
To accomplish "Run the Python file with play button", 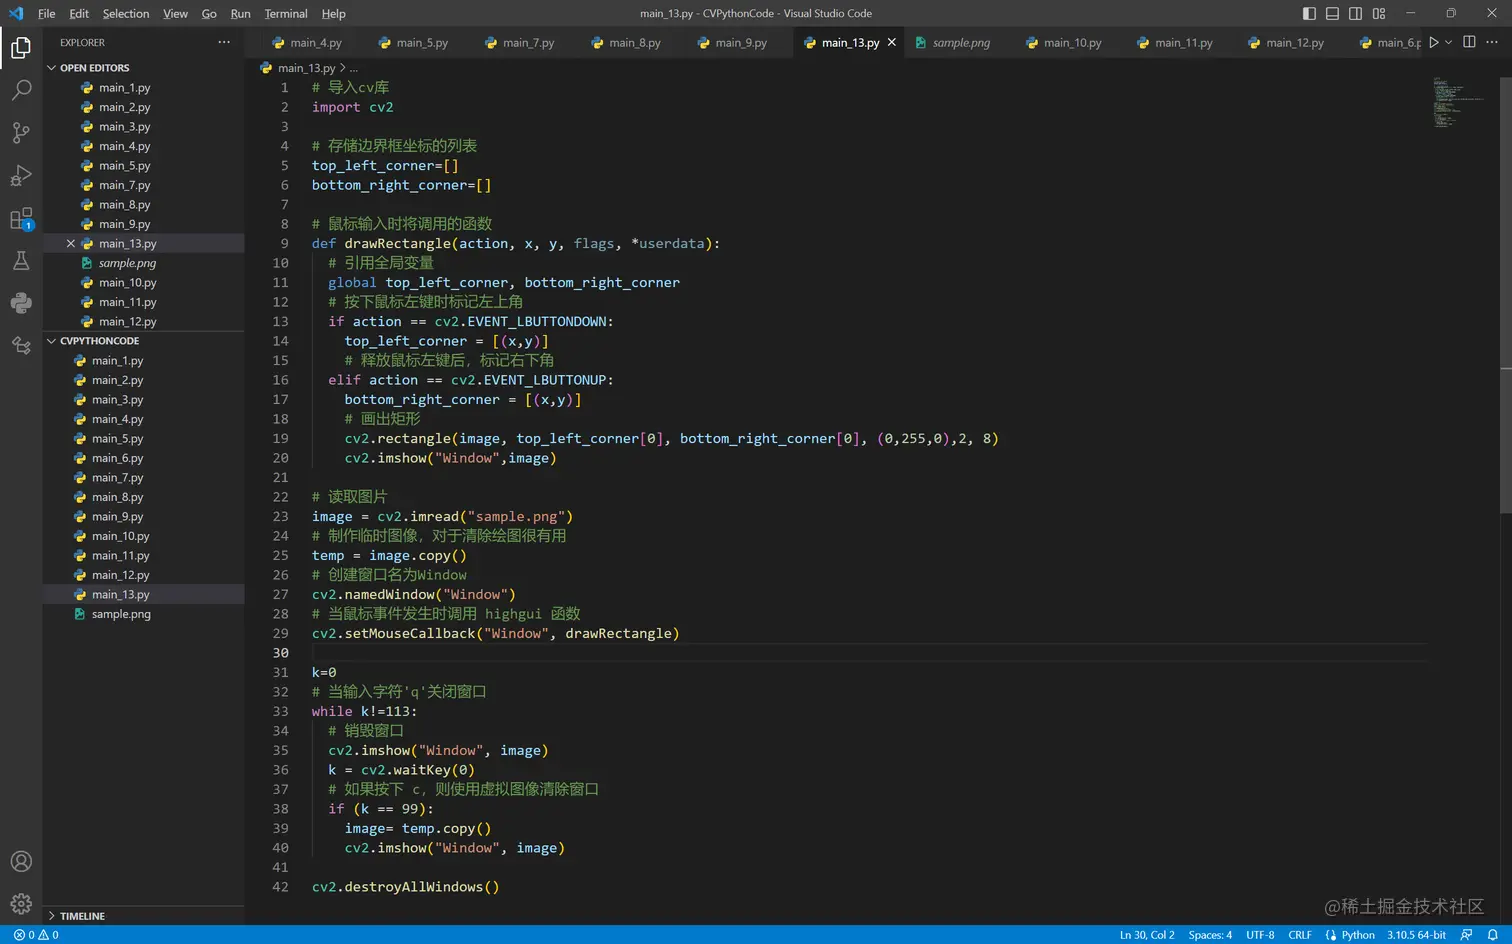I will tap(1433, 42).
